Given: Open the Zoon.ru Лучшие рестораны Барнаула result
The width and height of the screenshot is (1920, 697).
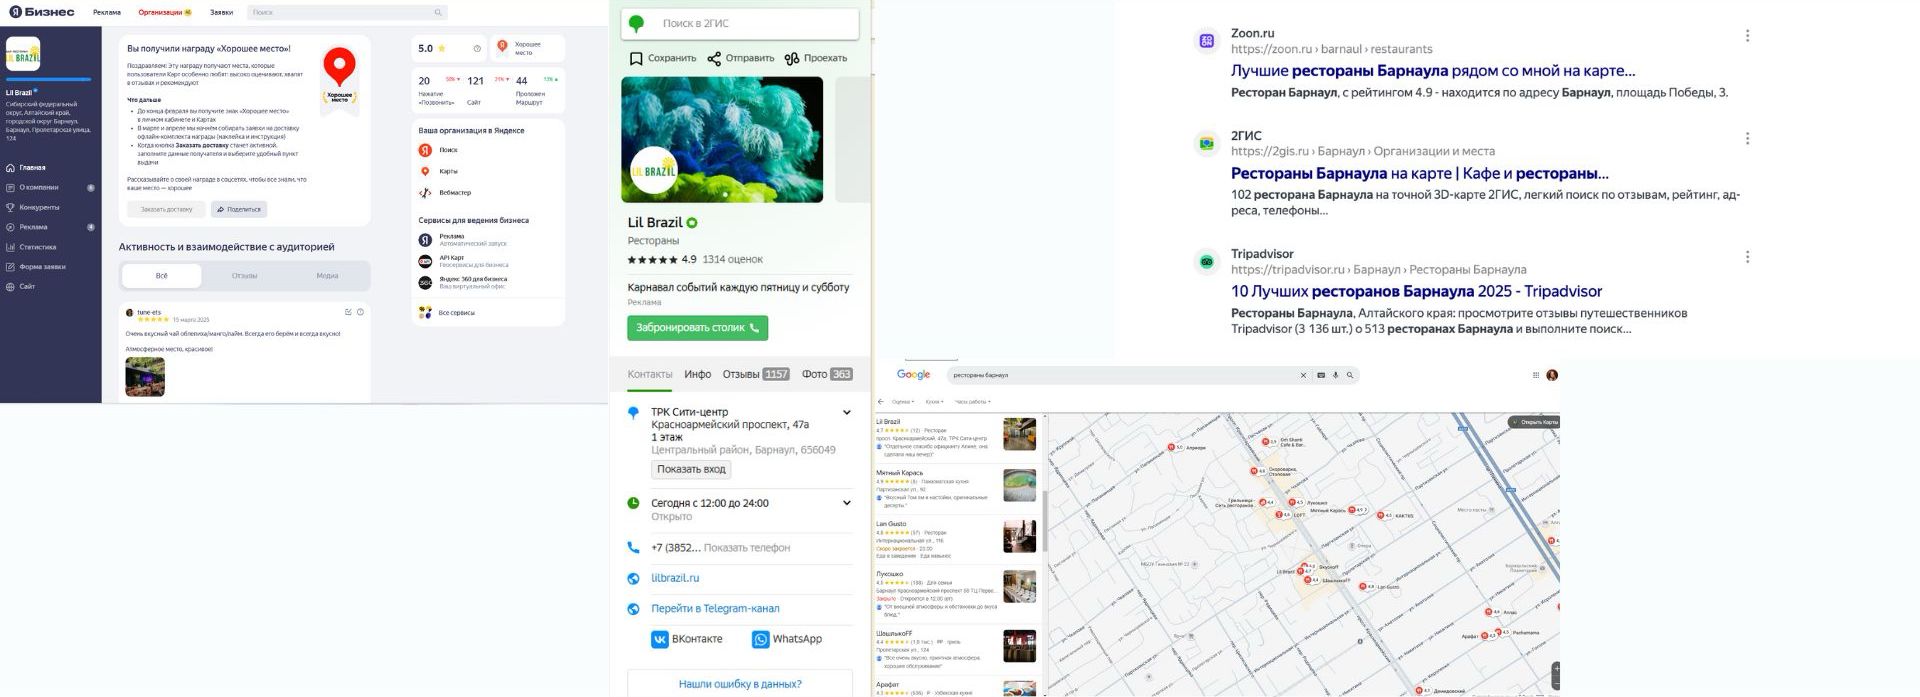Looking at the screenshot, I should (1433, 71).
